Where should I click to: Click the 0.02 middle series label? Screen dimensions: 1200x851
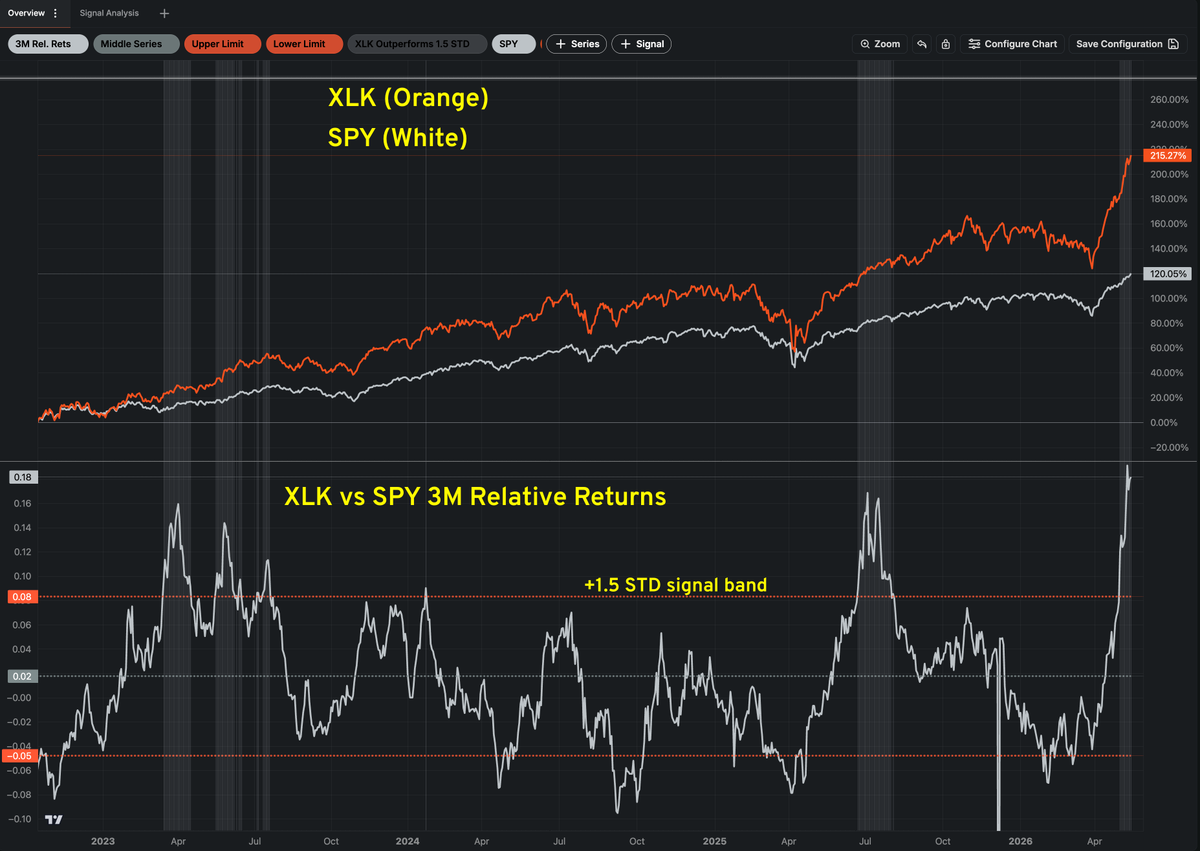23,676
